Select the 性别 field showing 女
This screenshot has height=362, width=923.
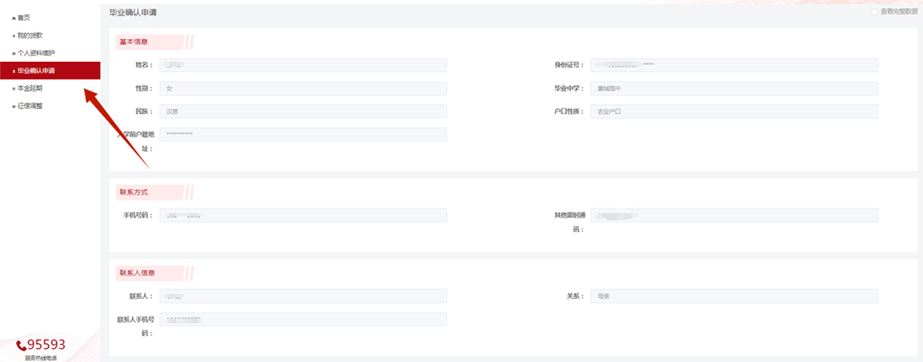point(303,88)
